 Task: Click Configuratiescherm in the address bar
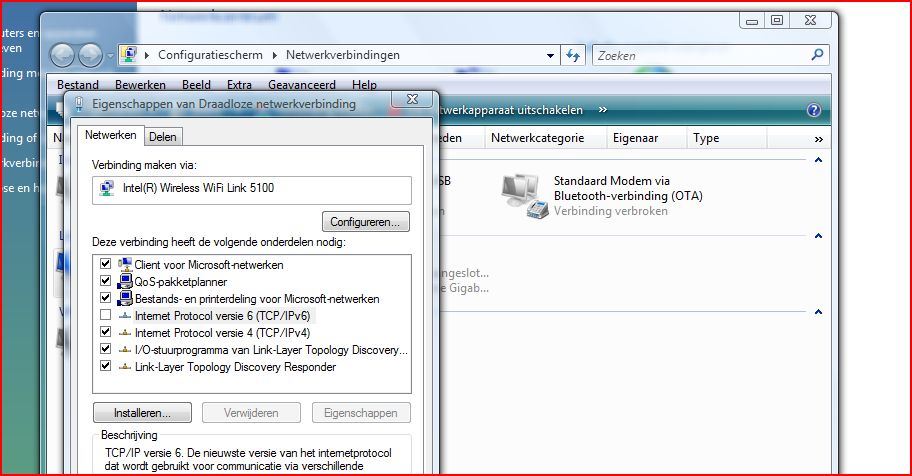coord(210,55)
